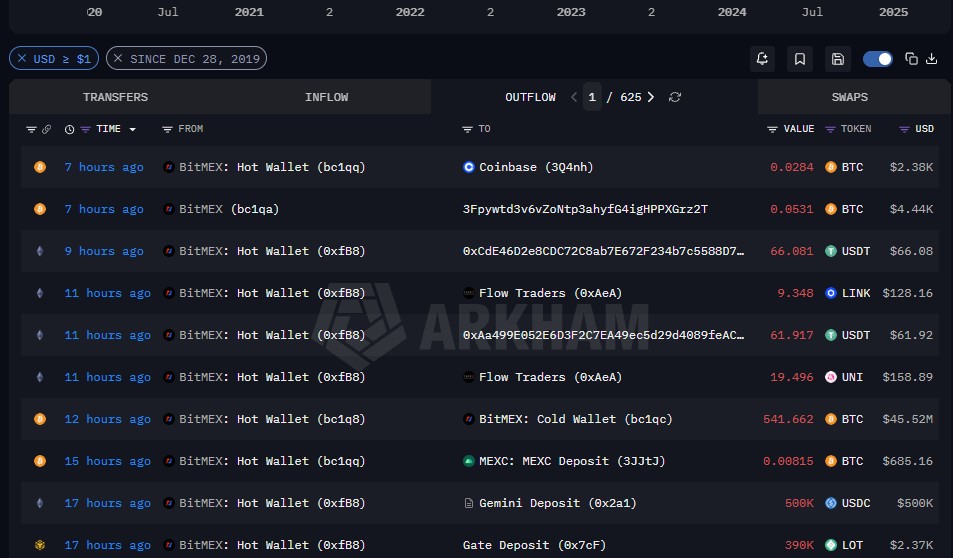This screenshot has height=558, width=953.
Task: Open the Value column filter
Action: point(772,129)
